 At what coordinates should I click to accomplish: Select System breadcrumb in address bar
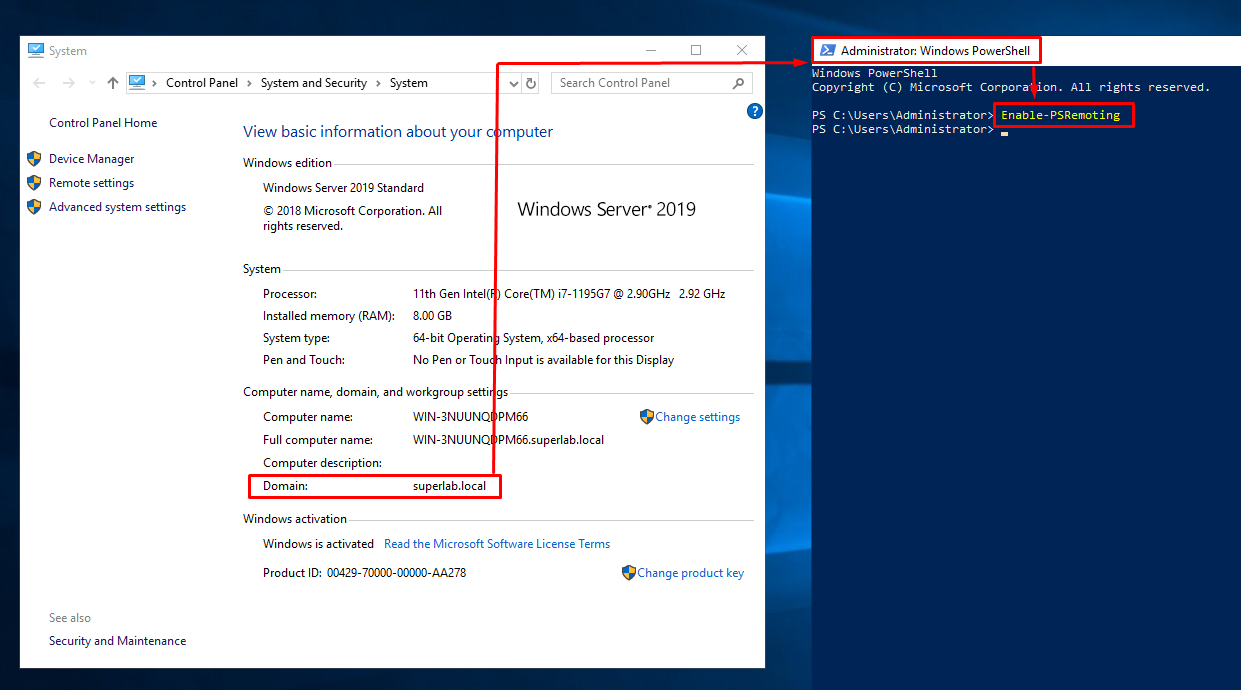click(x=409, y=83)
